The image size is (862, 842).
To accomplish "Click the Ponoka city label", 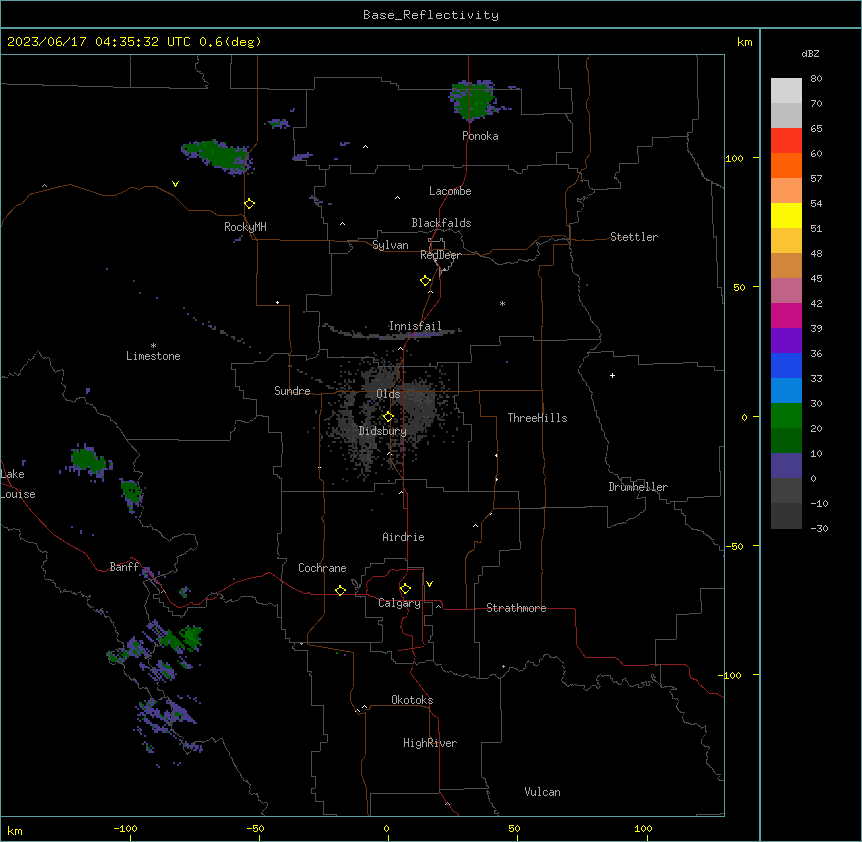I will point(480,136).
